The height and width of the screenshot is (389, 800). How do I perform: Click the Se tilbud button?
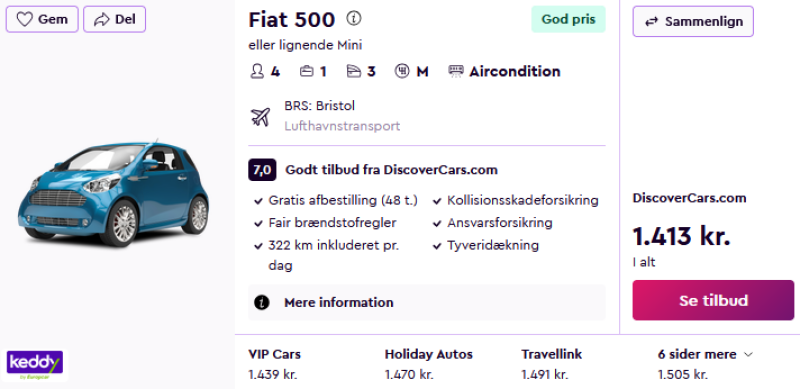tap(713, 300)
